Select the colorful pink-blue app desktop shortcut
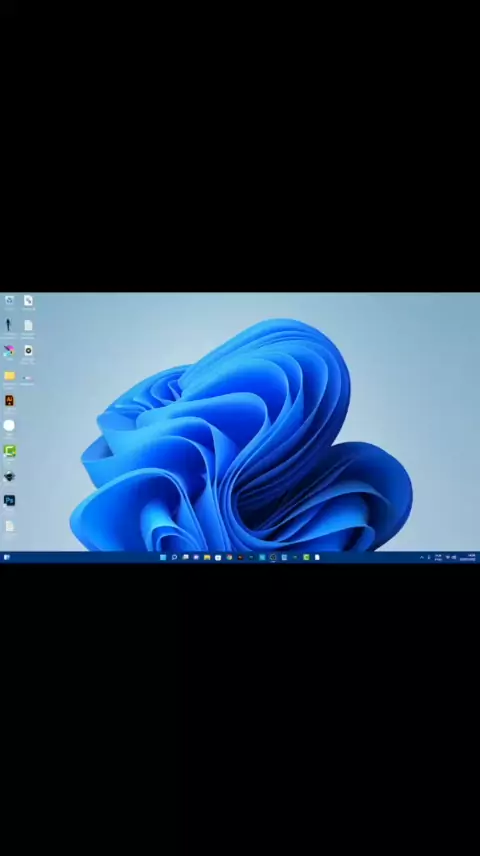The width and height of the screenshot is (480, 856). click(9, 350)
